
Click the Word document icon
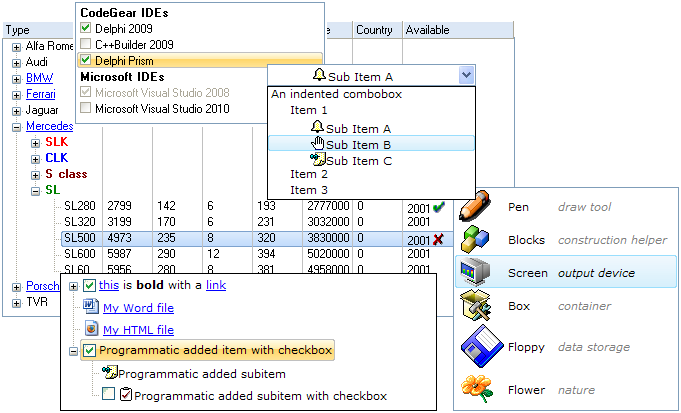(x=91, y=306)
